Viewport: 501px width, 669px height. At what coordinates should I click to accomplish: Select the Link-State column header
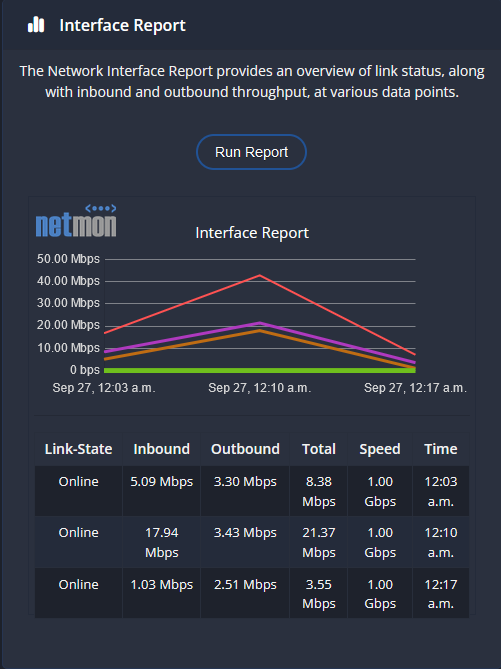(x=79, y=449)
